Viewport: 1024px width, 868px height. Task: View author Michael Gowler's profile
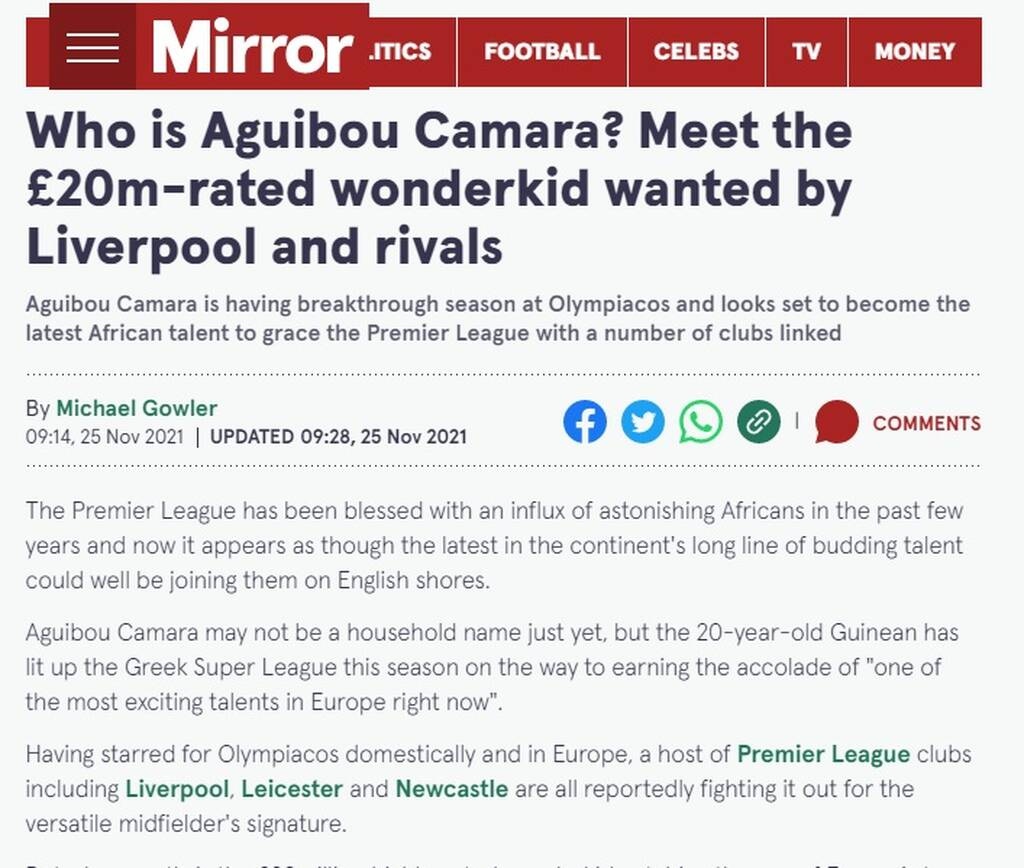136,408
